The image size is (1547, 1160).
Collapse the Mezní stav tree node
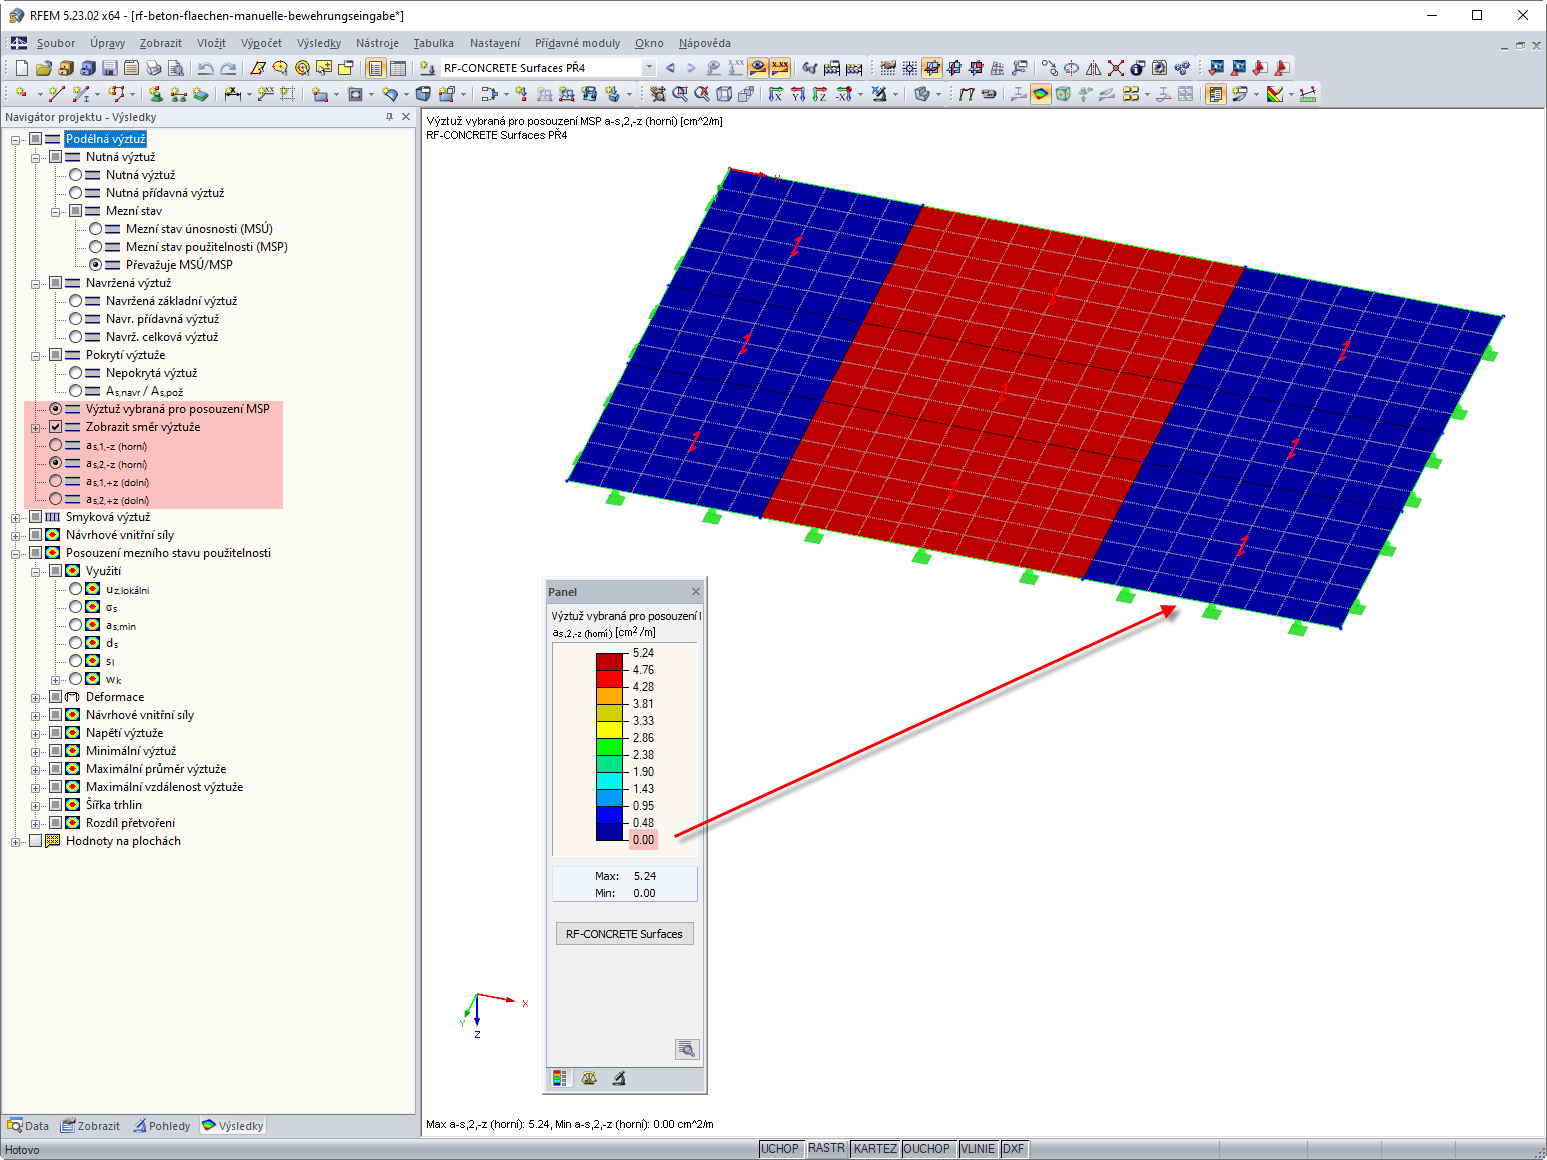point(56,211)
